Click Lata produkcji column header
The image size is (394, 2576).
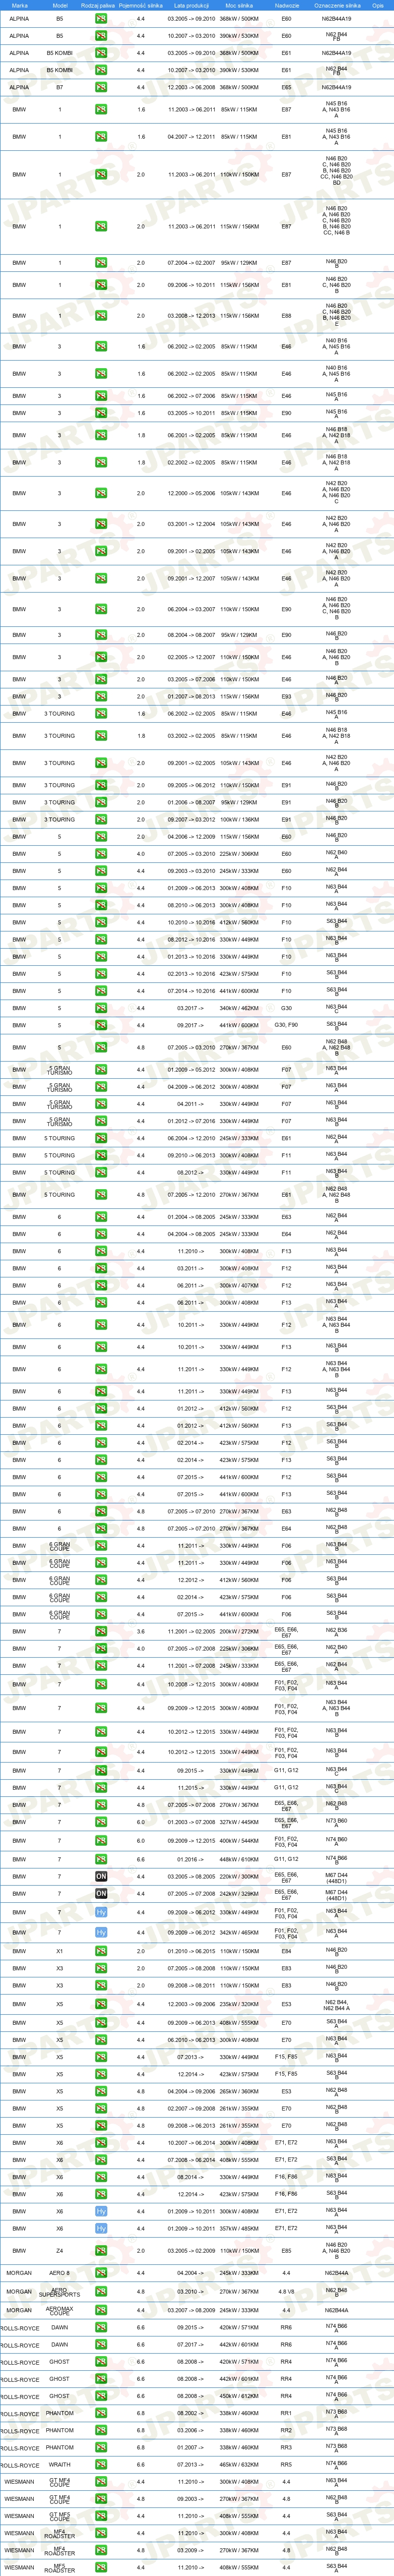(191, 5)
